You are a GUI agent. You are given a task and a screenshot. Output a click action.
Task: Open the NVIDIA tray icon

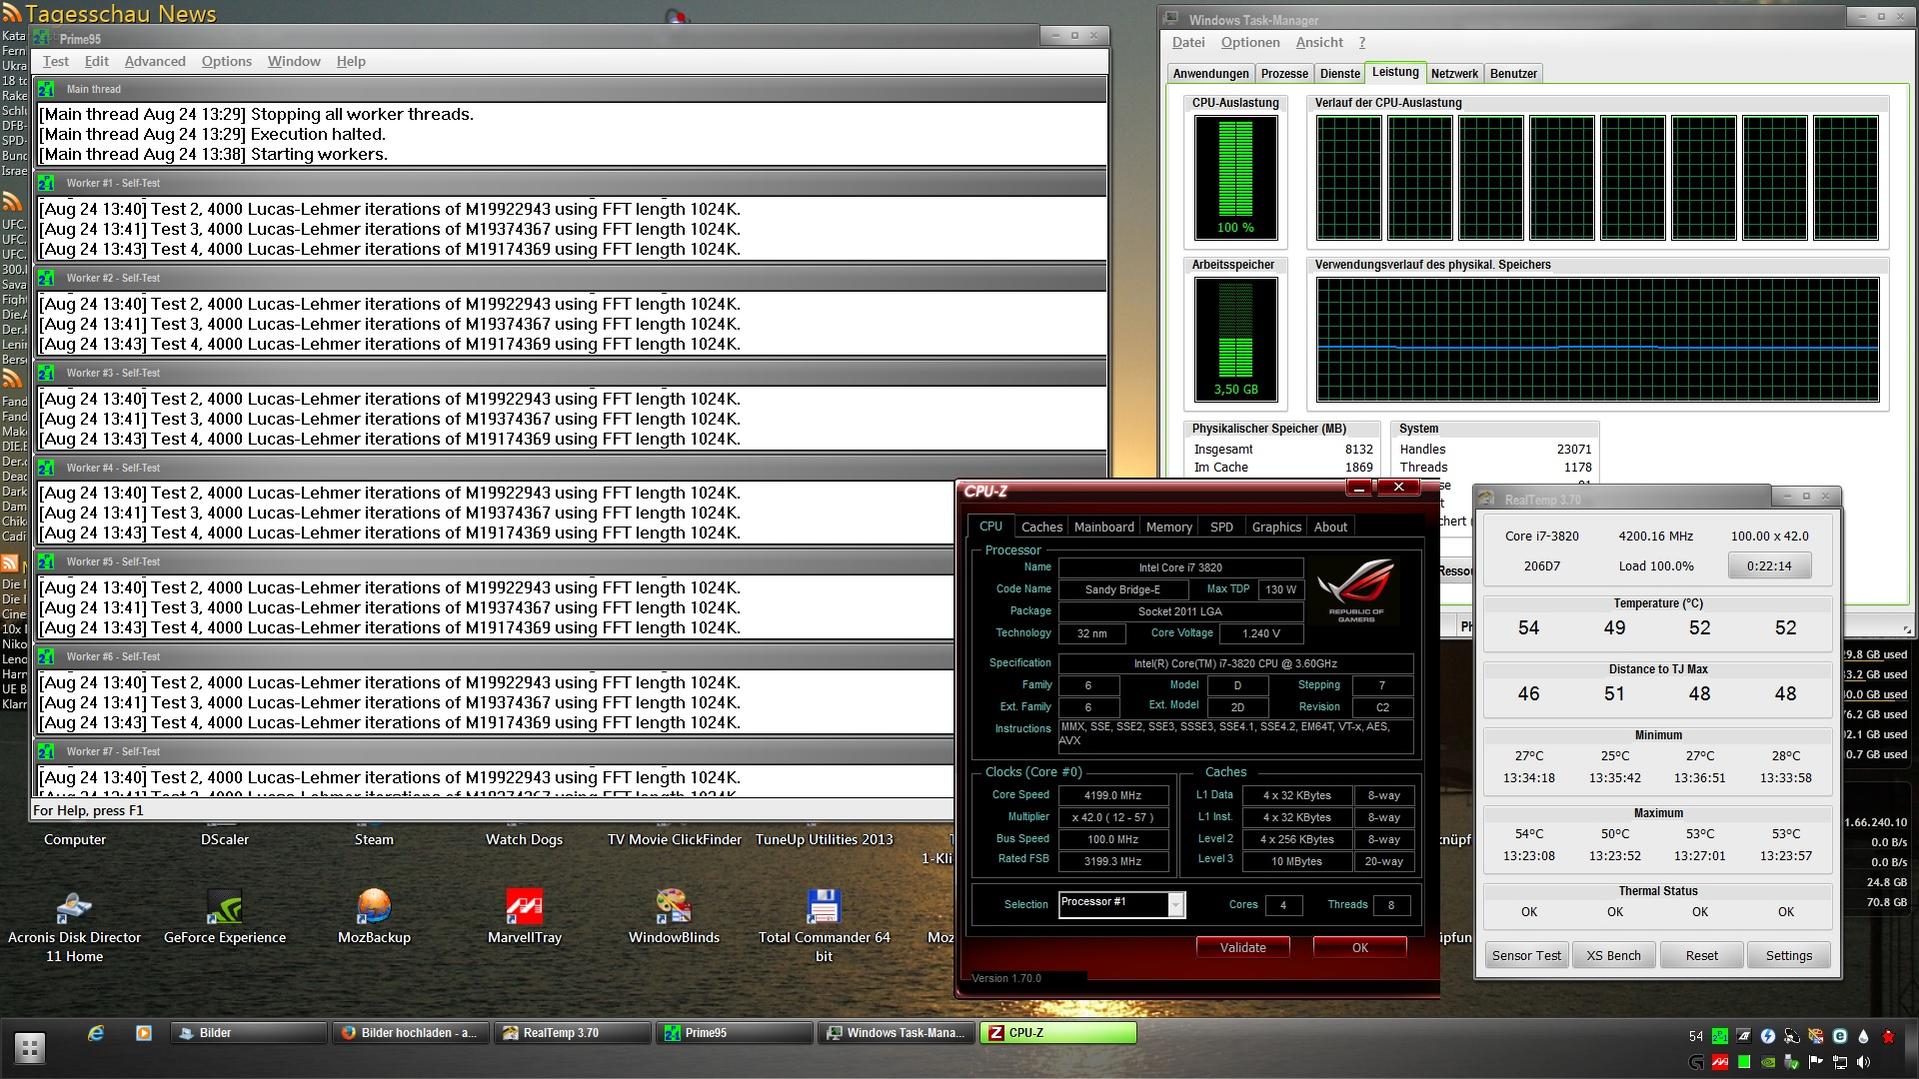click(1767, 1062)
